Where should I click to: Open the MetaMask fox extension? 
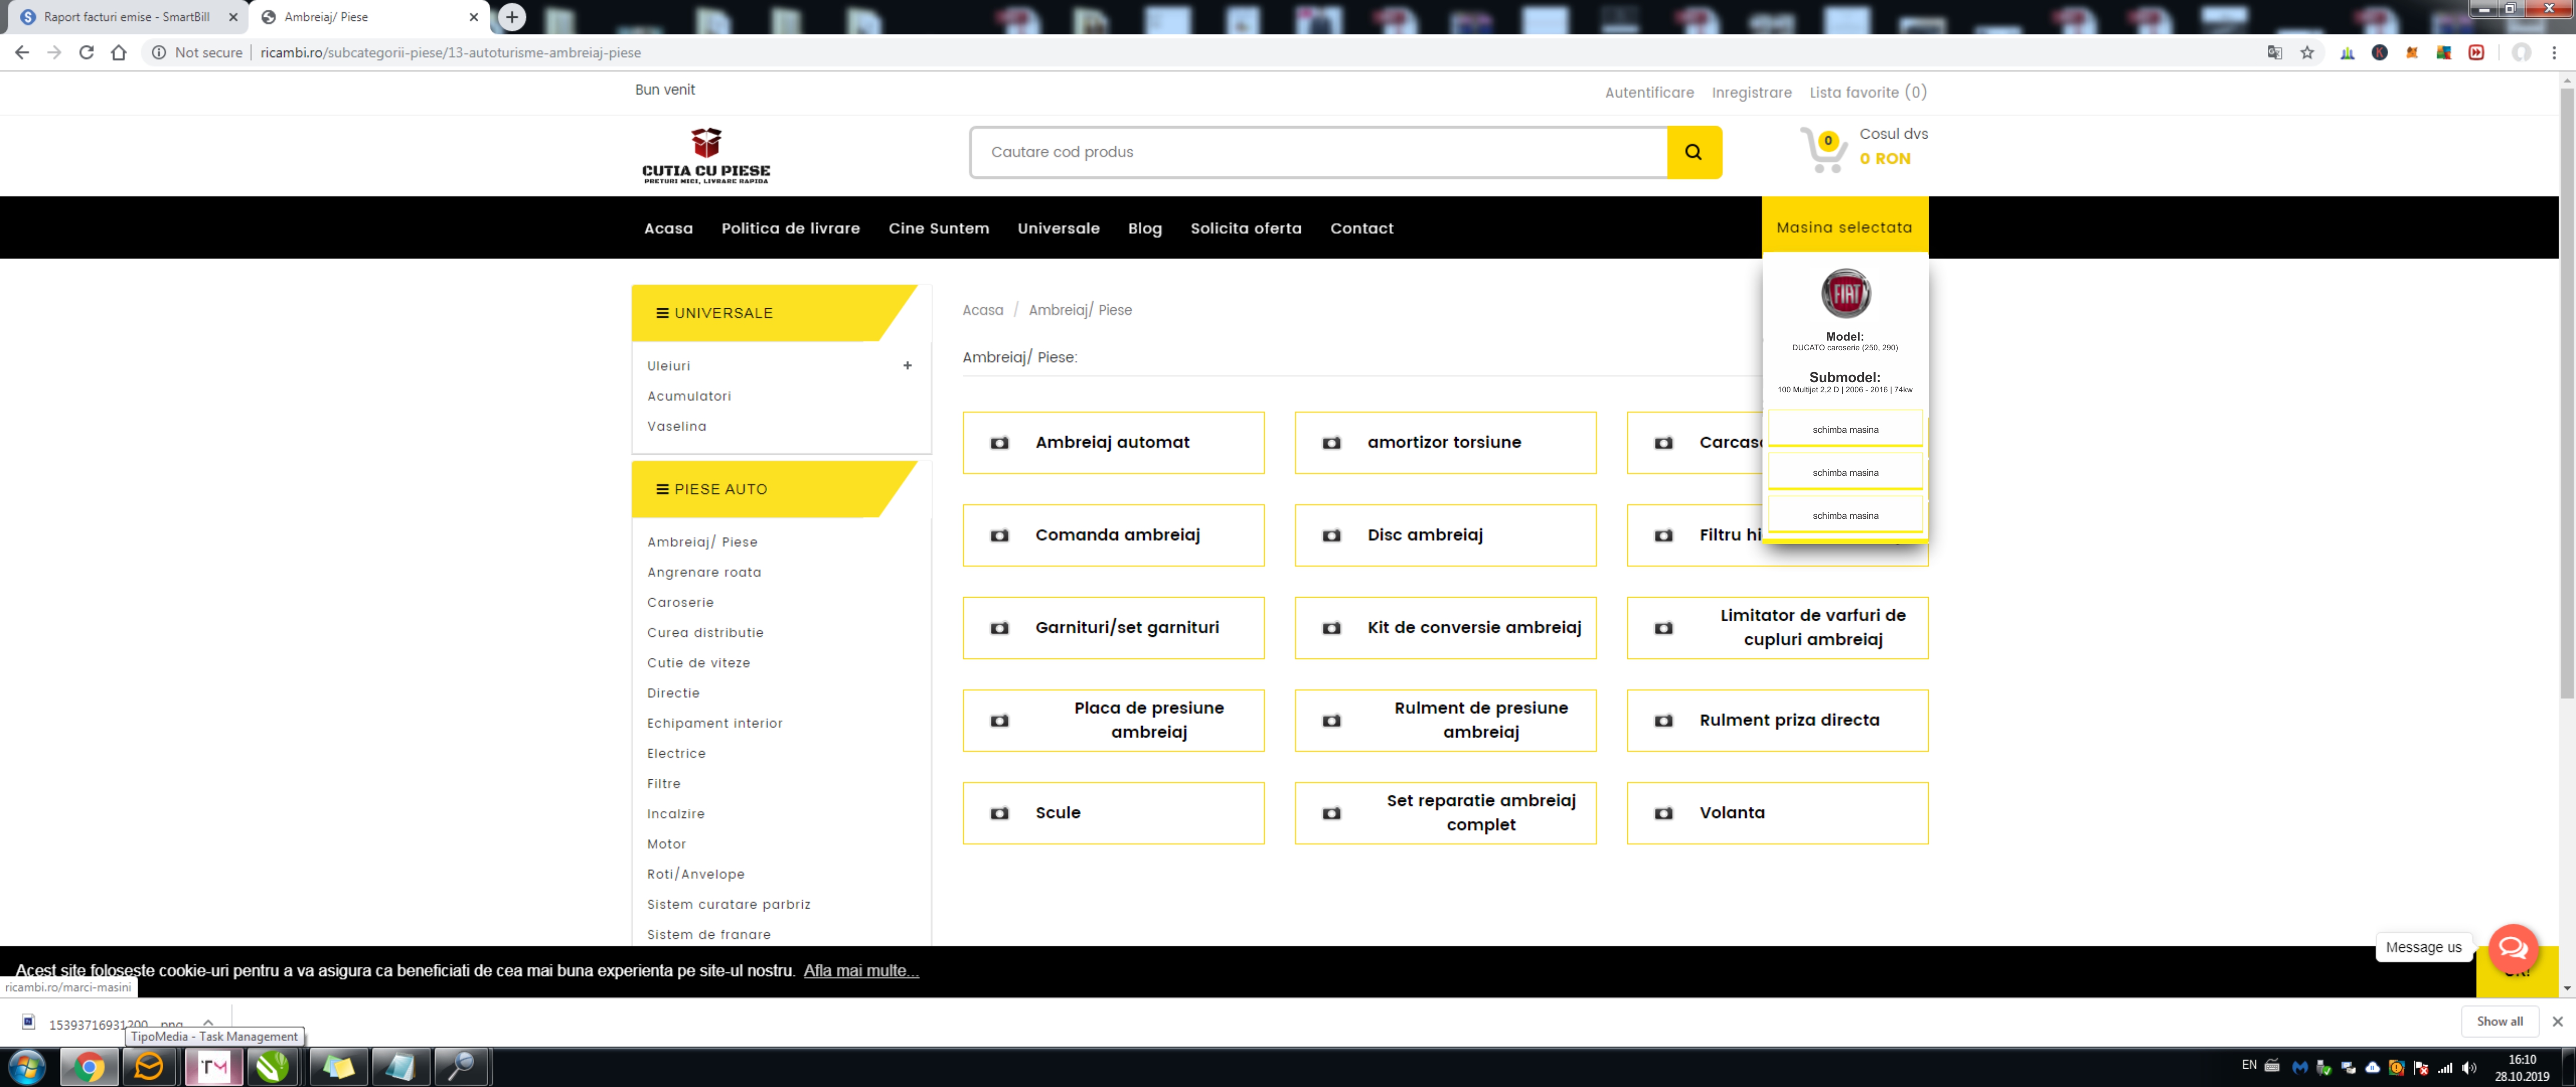[2412, 52]
